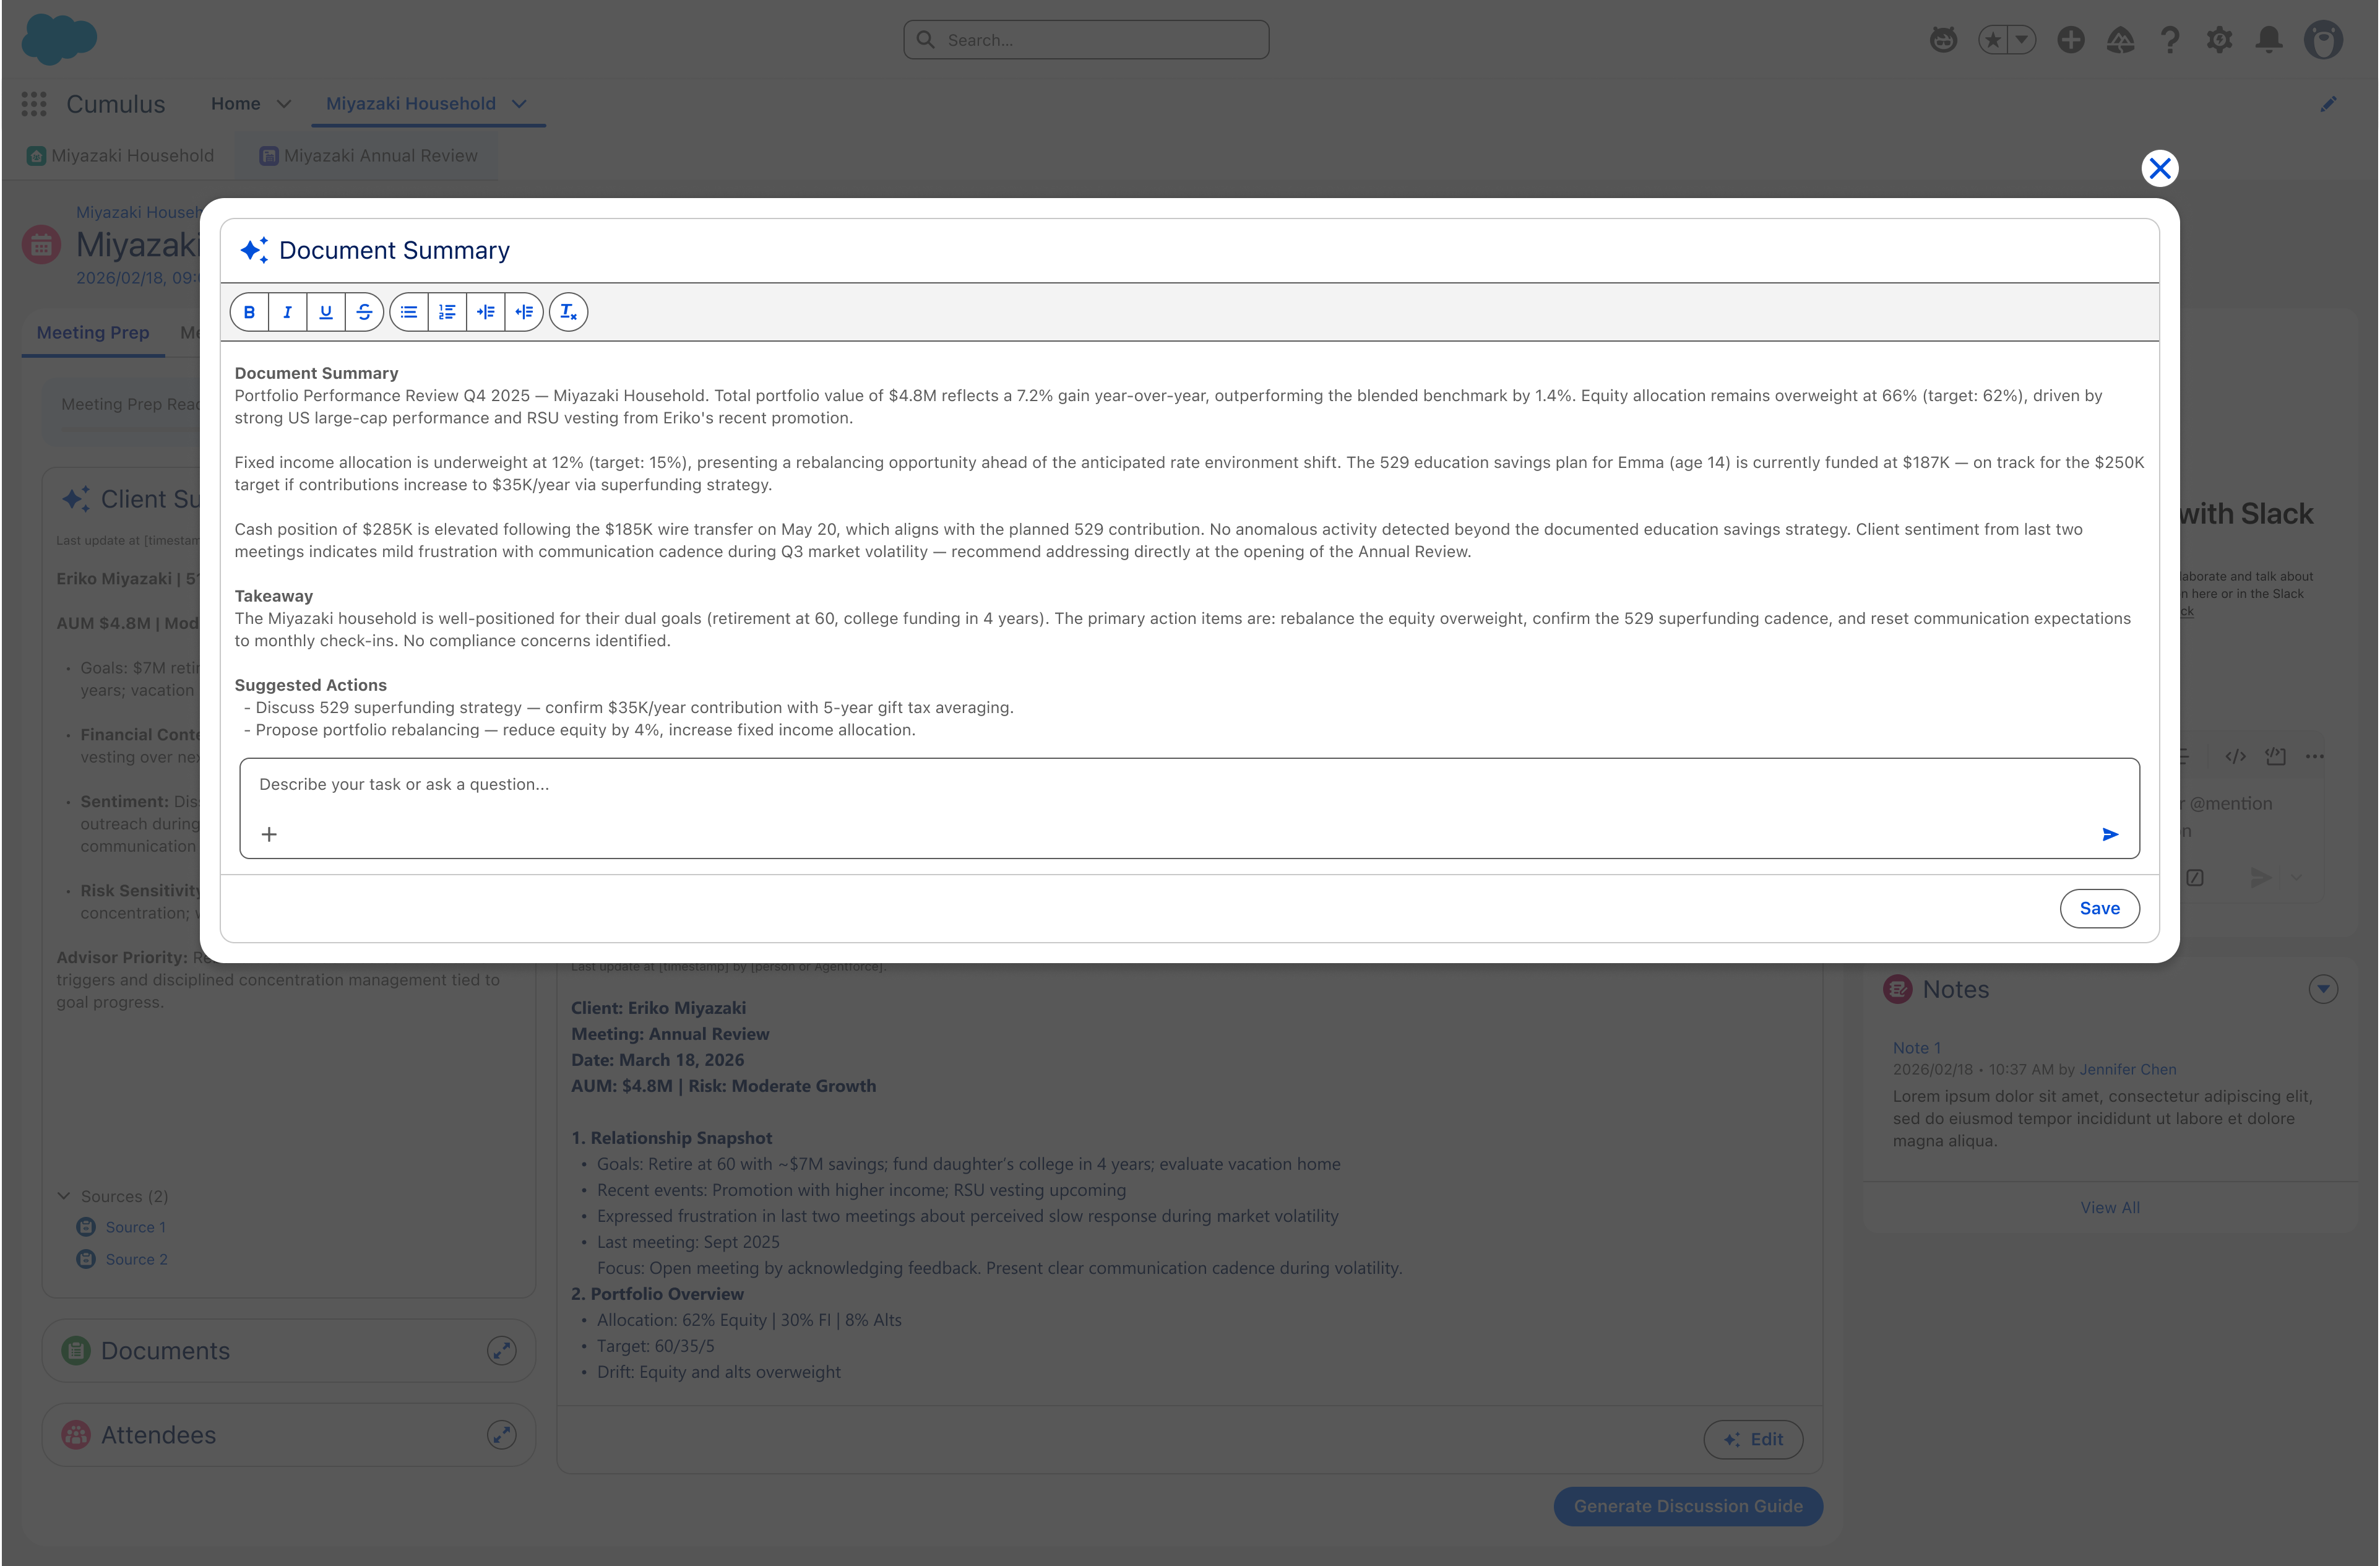Click the Notes panel icon
Screen dimensions: 2380x1566
1897,989
